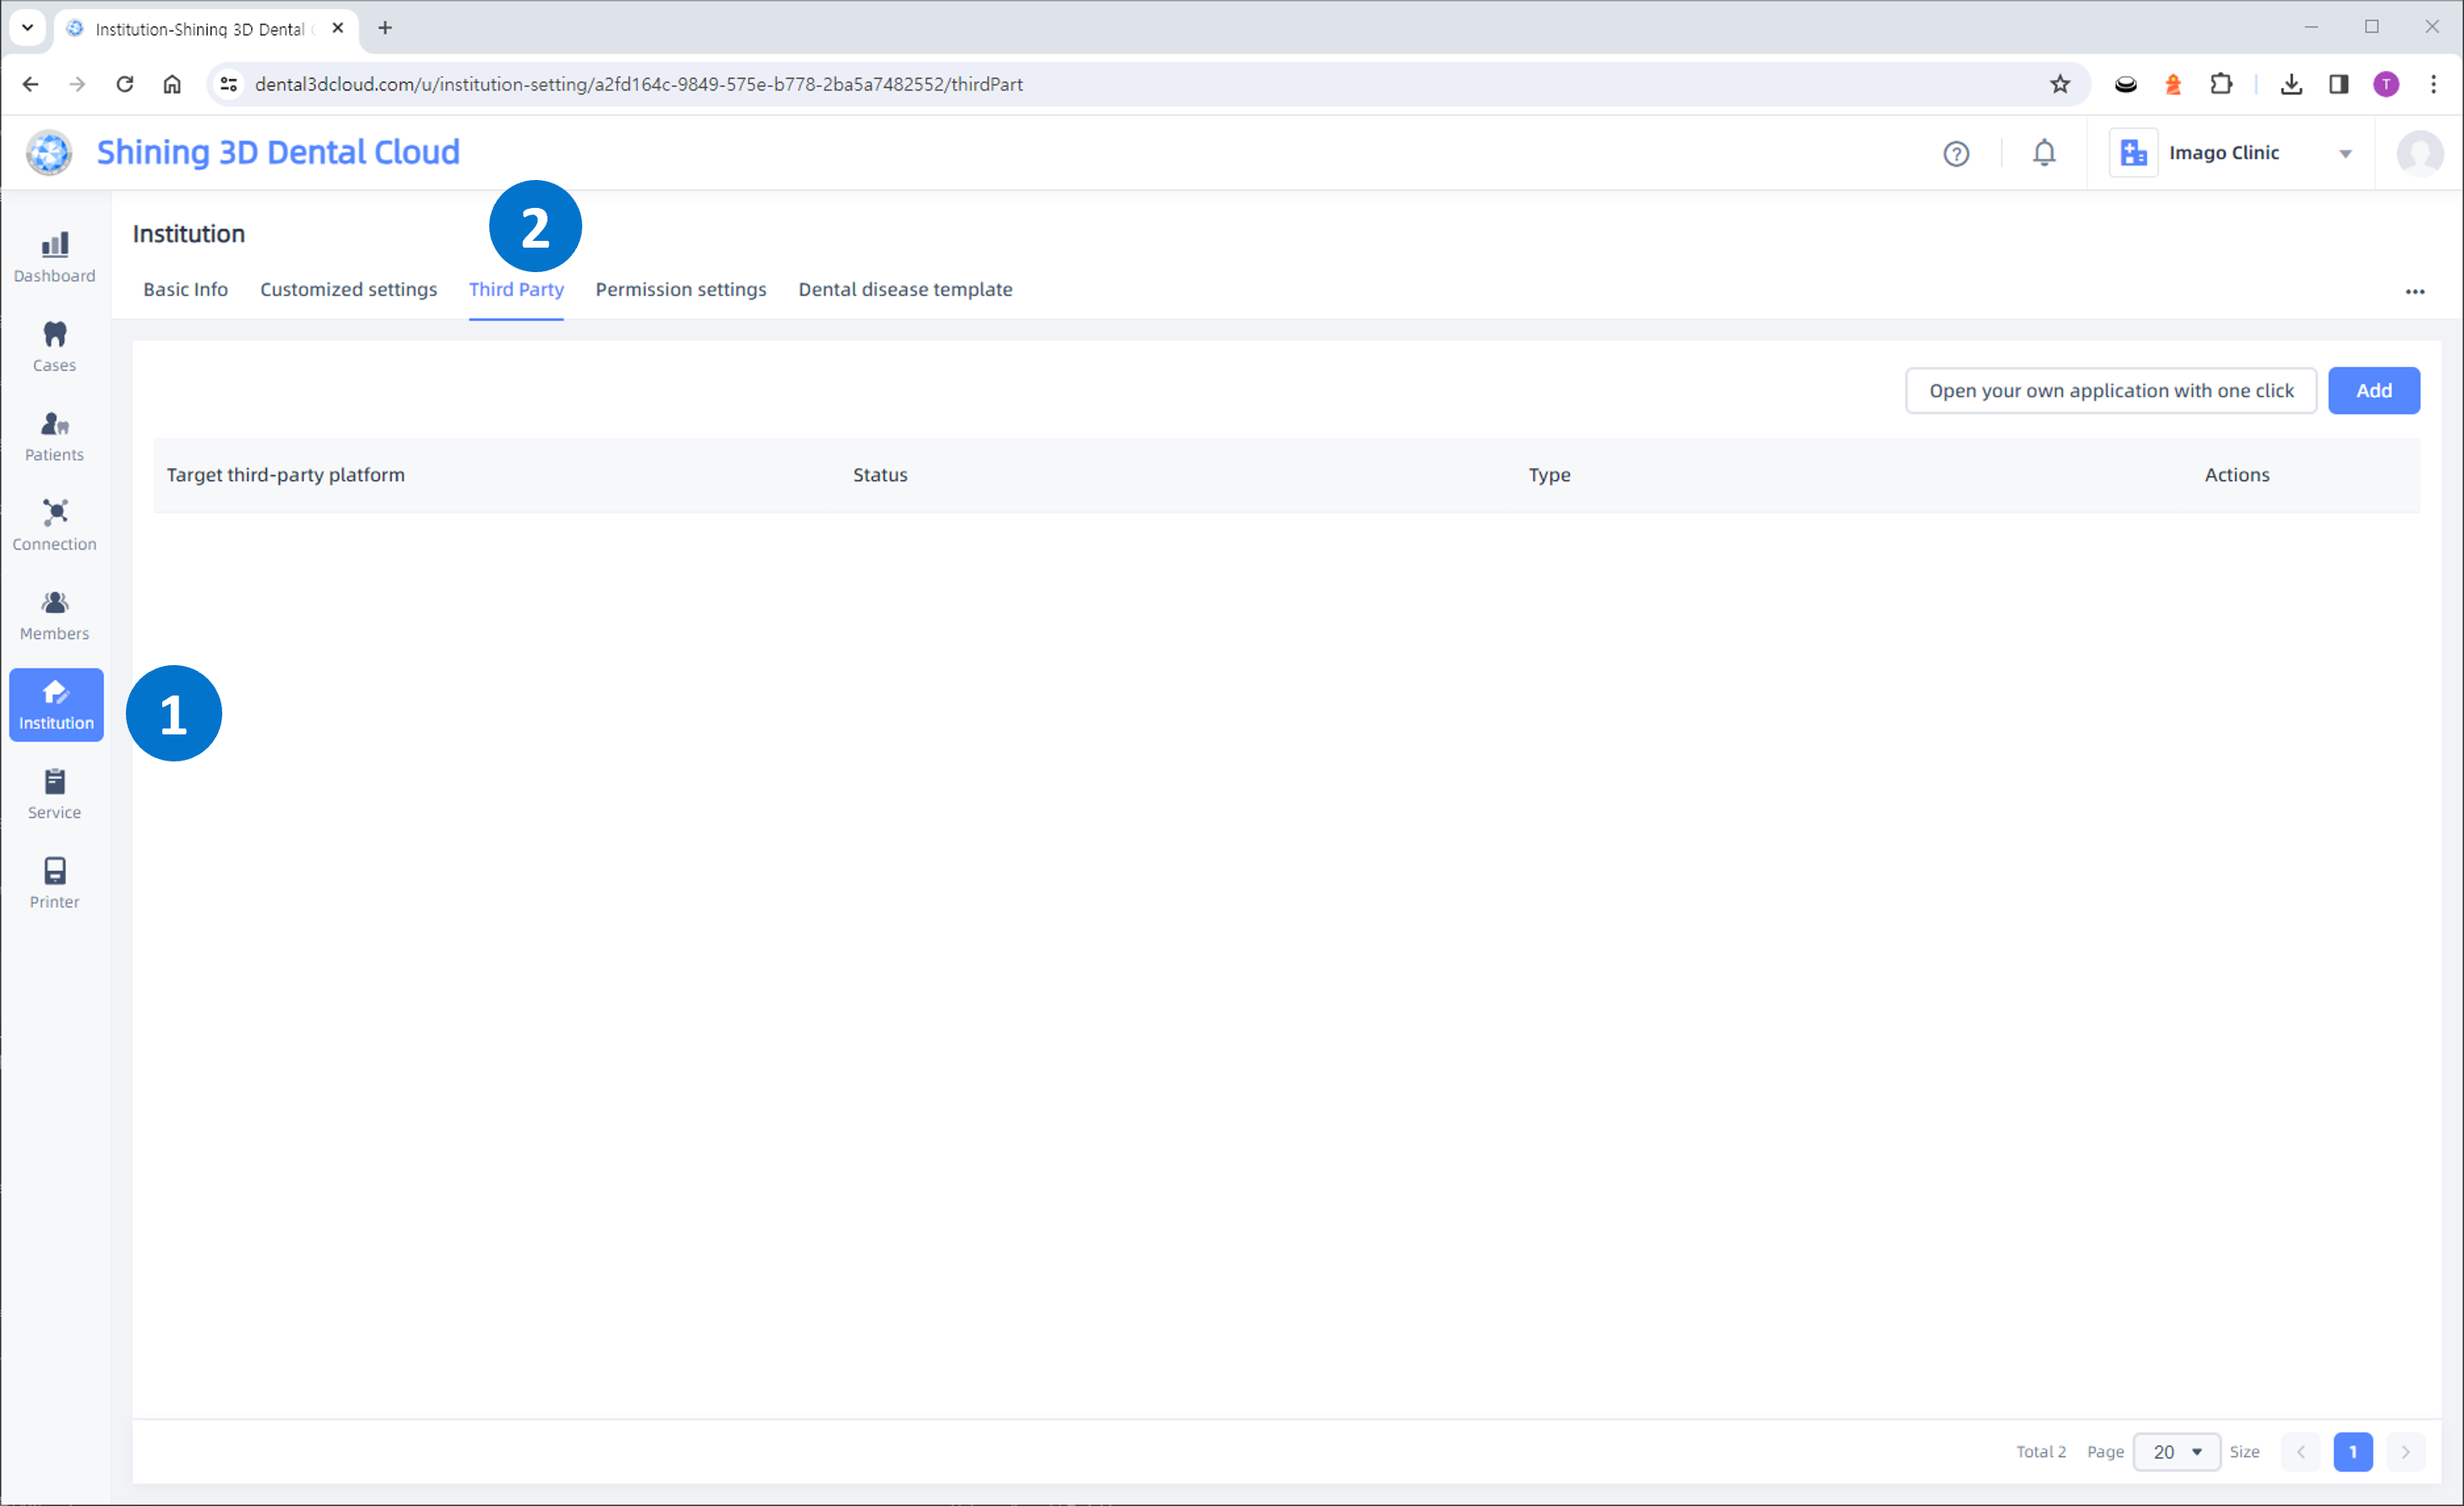This screenshot has height=1506, width=2464.
Task: Click the notification bell icon
Action: pyautogui.click(x=2044, y=153)
